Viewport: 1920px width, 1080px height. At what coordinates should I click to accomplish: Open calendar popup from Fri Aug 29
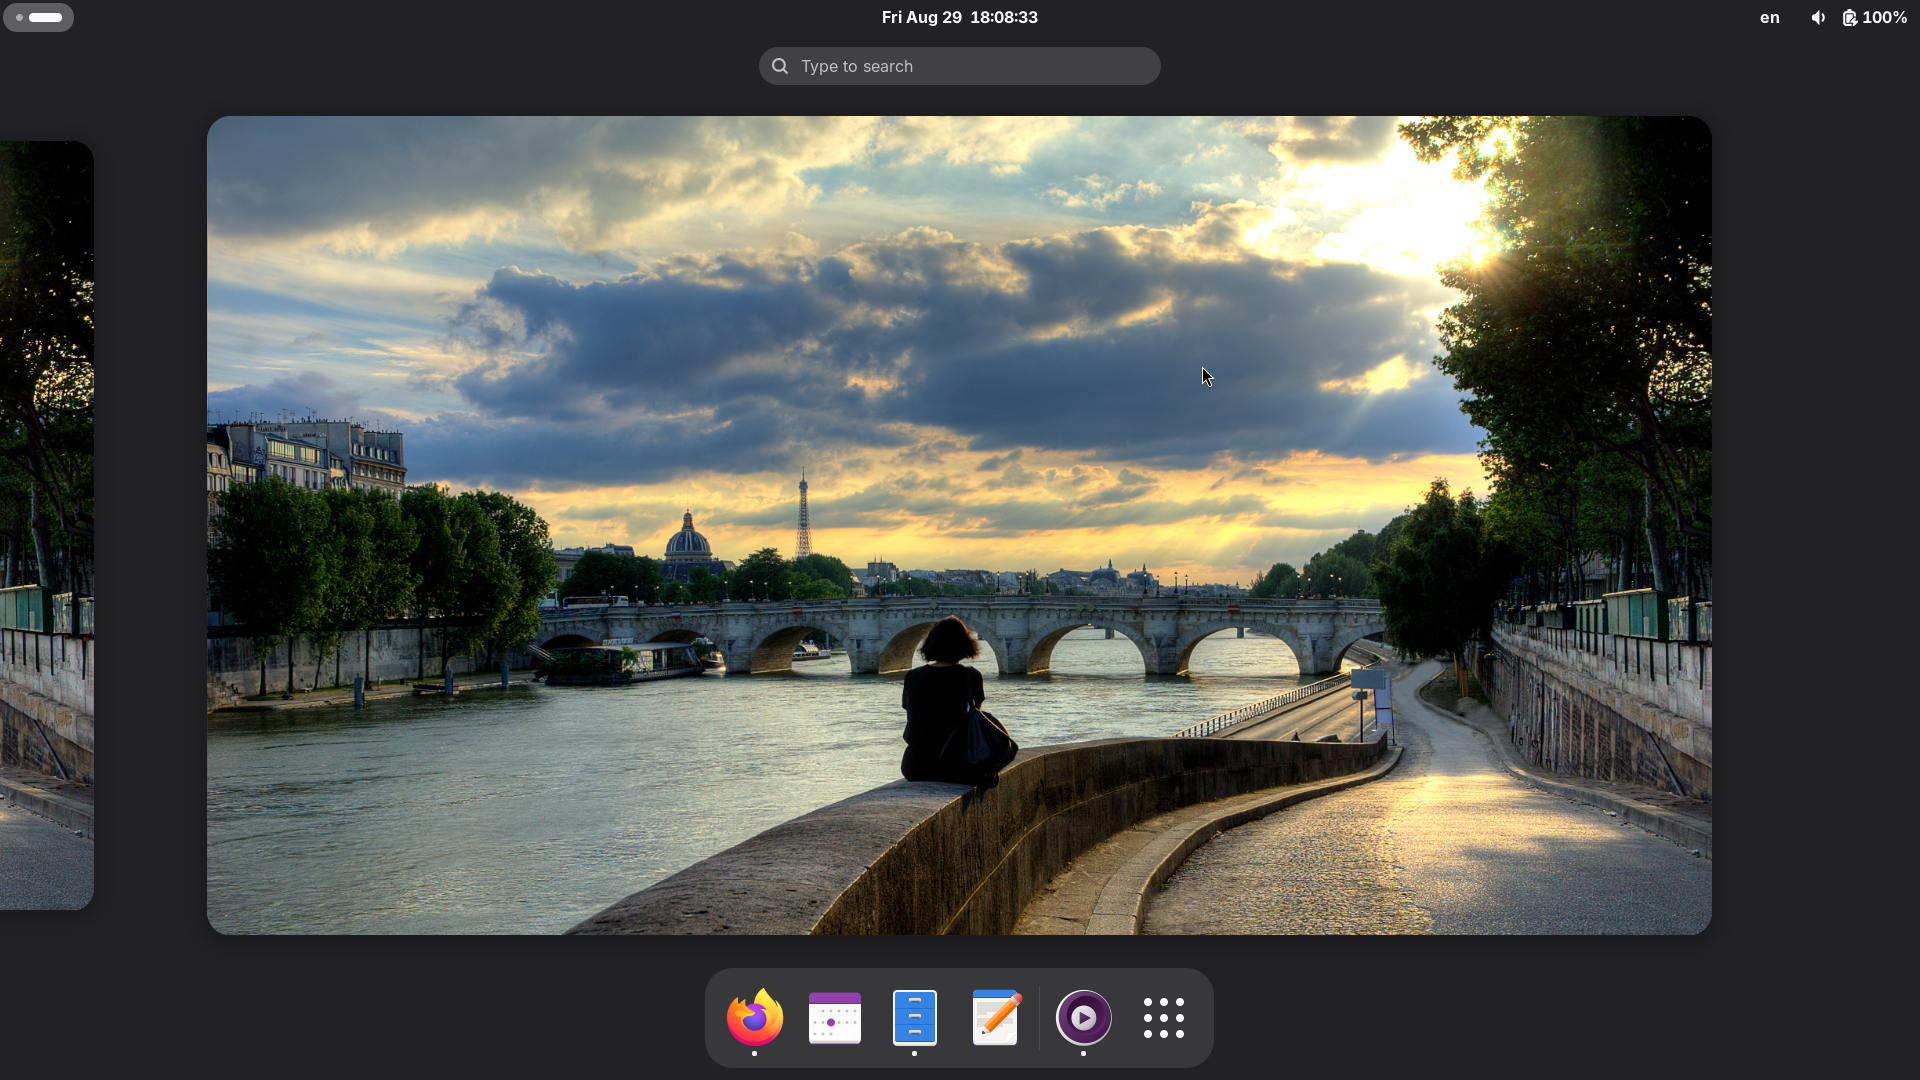tap(921, 17)
